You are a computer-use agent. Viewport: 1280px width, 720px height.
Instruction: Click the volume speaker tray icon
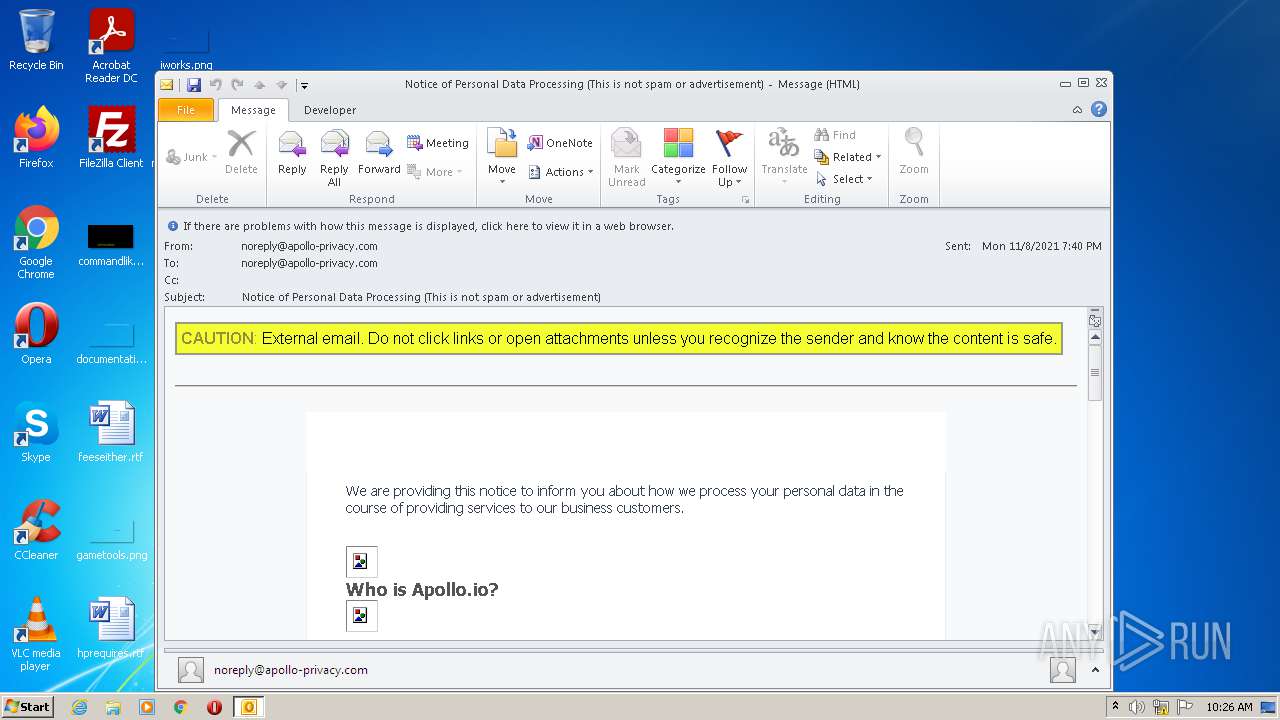coord(1137,707)
